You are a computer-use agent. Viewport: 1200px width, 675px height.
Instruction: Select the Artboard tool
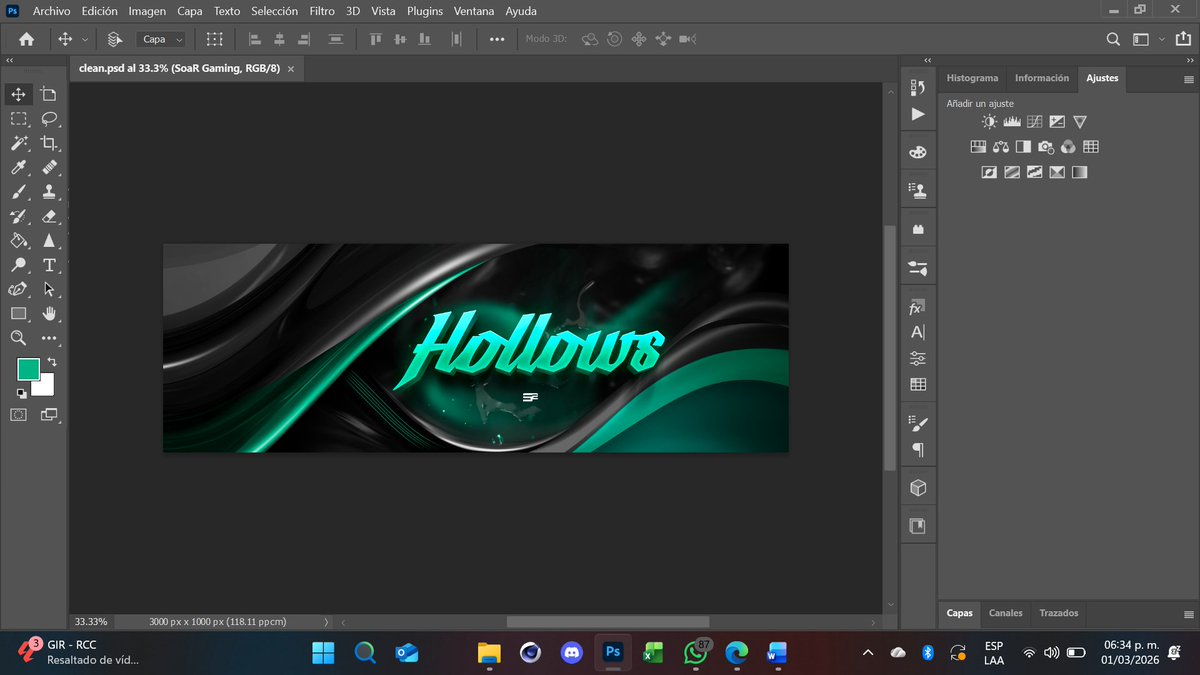coord(49,94)
